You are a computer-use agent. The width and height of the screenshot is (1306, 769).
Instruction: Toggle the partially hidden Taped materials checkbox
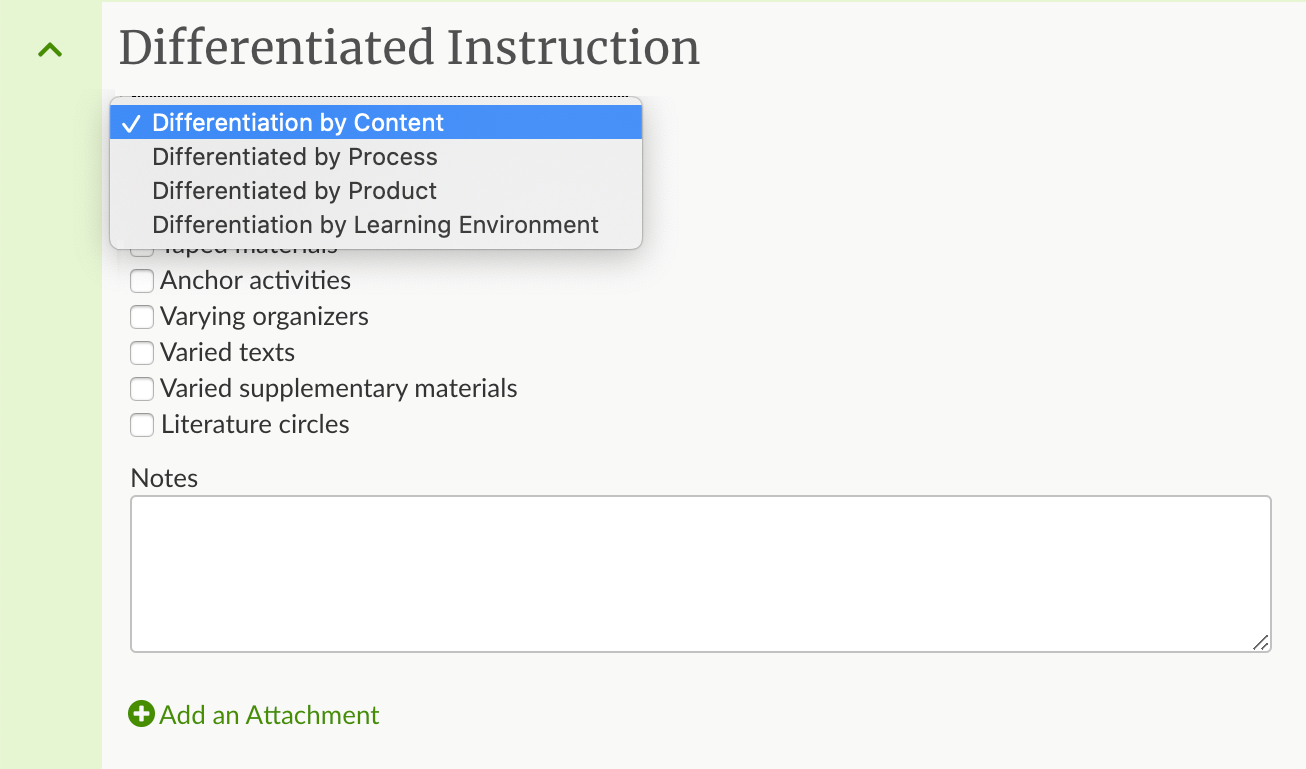(x=142, y=250)
